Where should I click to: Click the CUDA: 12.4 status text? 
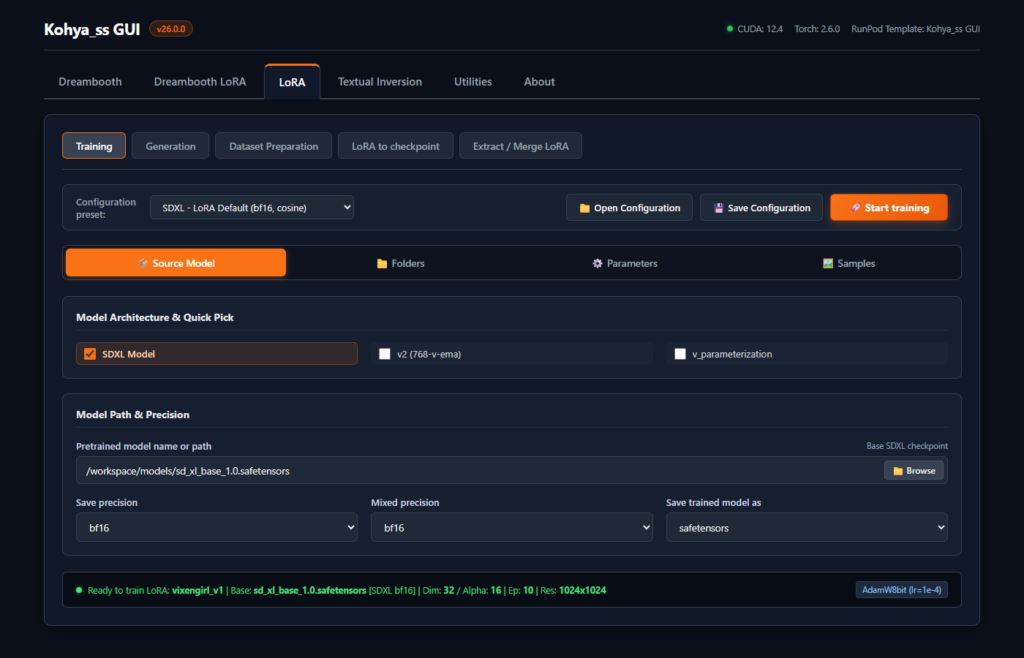760,29
